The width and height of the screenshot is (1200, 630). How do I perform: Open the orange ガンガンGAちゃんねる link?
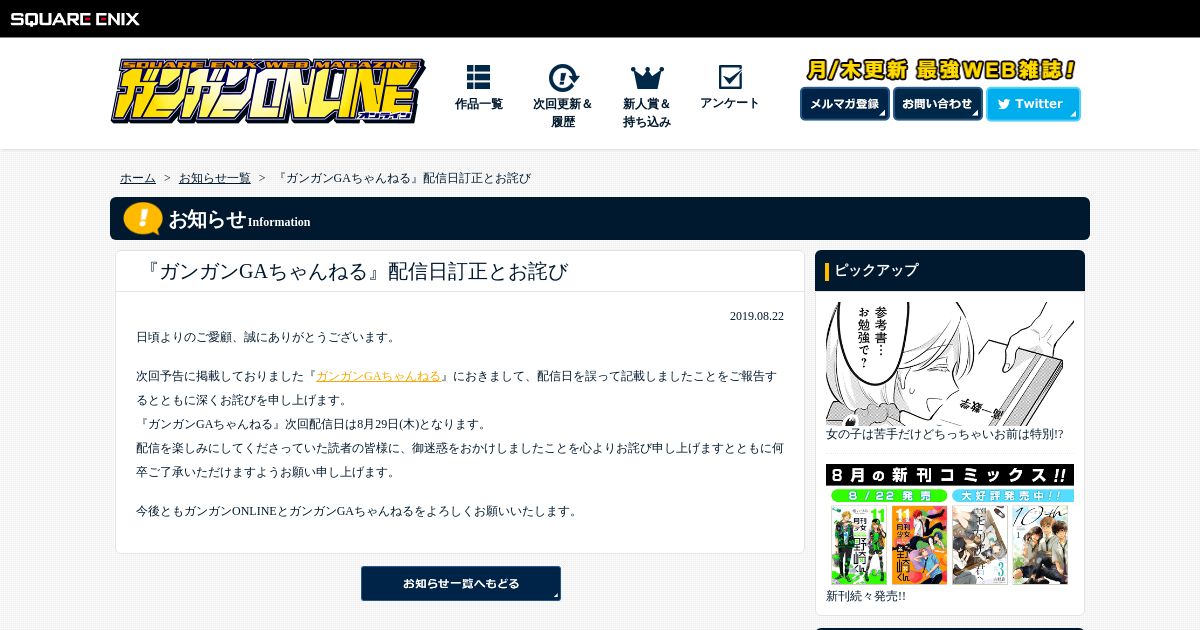378,376
